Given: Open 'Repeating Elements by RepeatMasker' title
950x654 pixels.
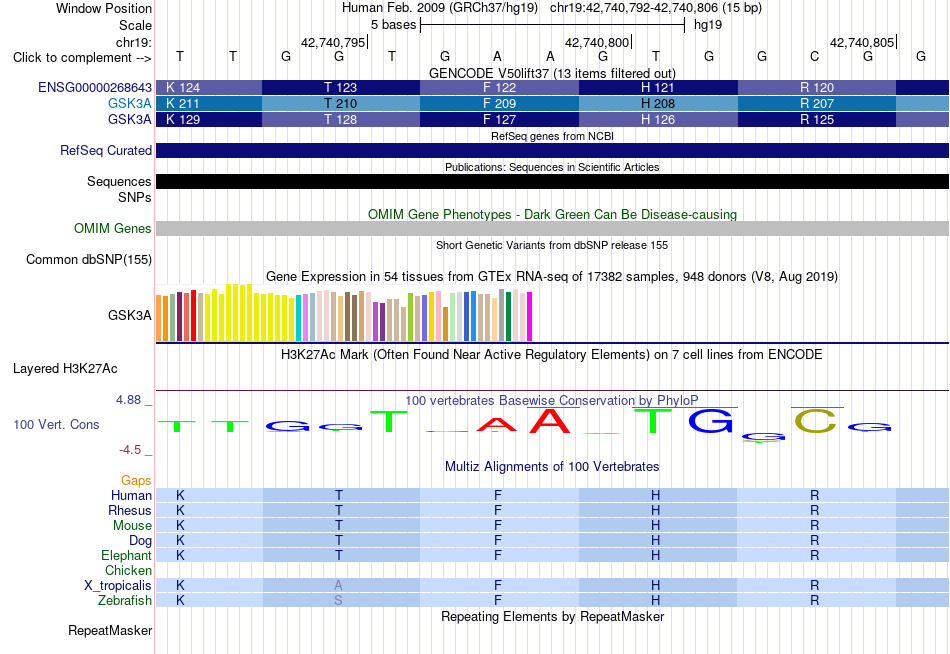Looking at the screenshot, I should [552, 617].
